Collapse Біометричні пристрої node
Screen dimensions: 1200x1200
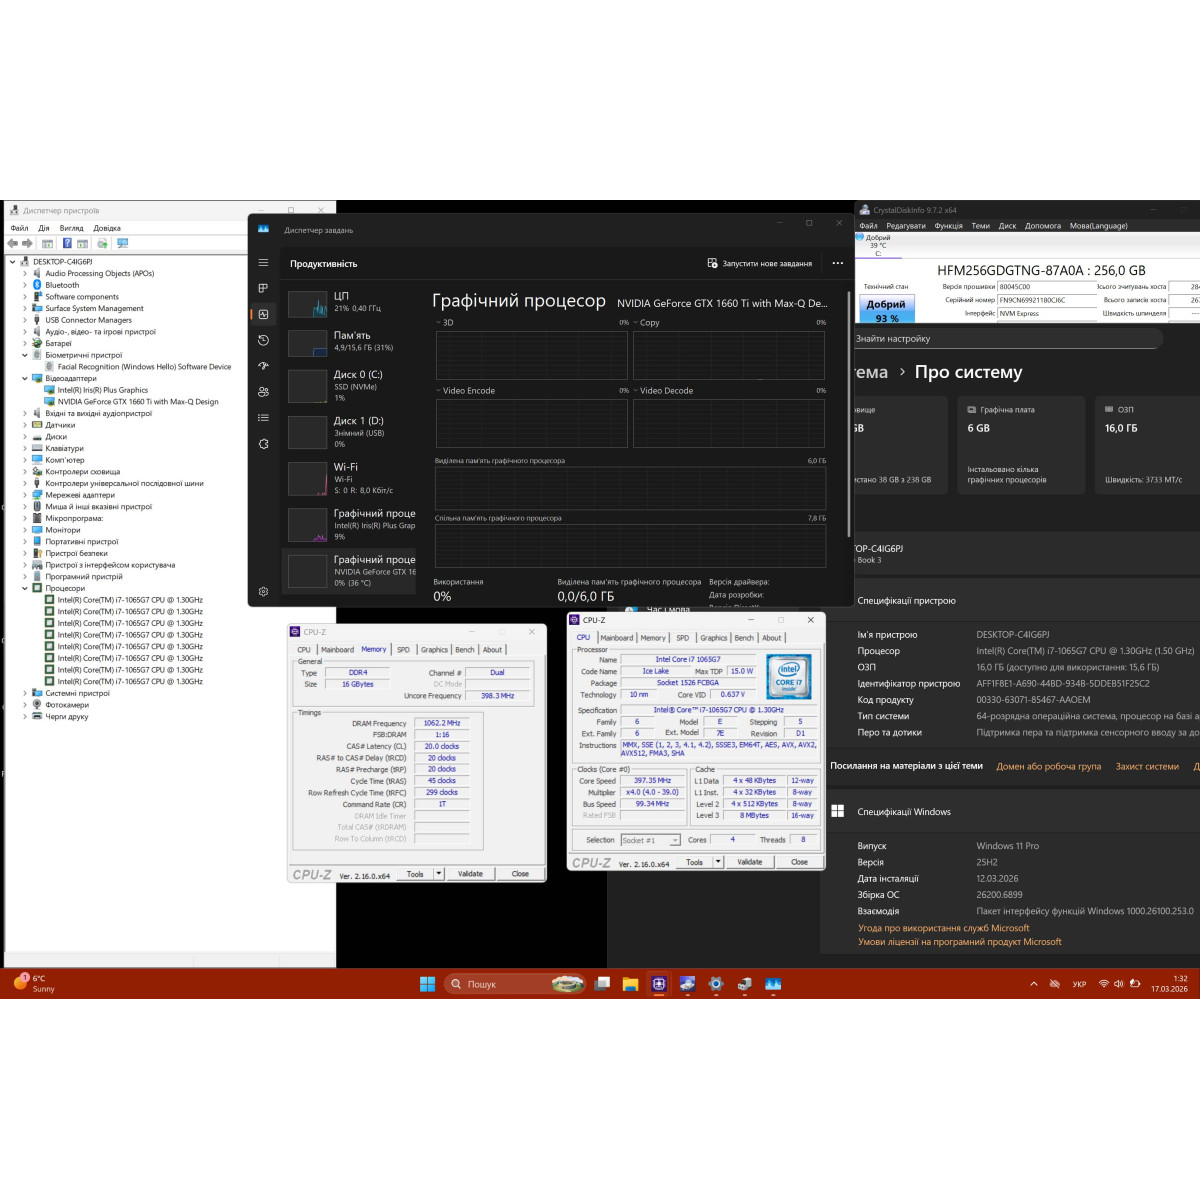click(x=25, y=355)
